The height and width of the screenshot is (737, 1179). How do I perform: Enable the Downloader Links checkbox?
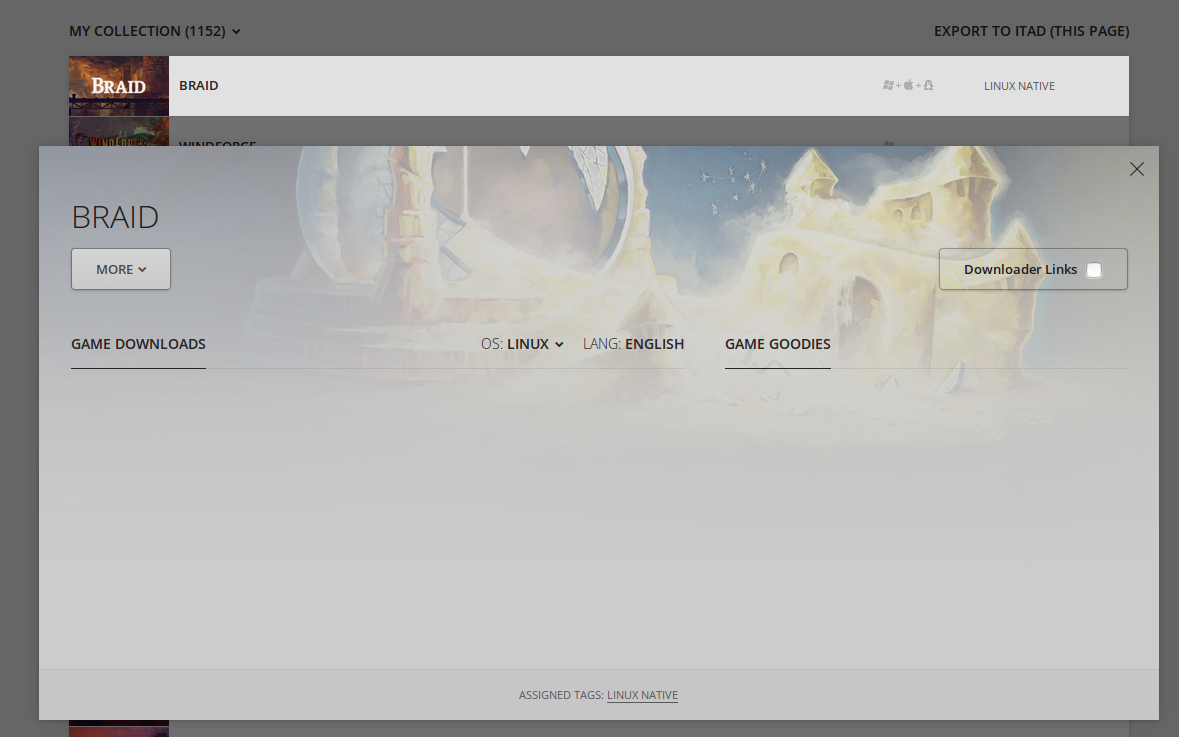point(1094,270)
